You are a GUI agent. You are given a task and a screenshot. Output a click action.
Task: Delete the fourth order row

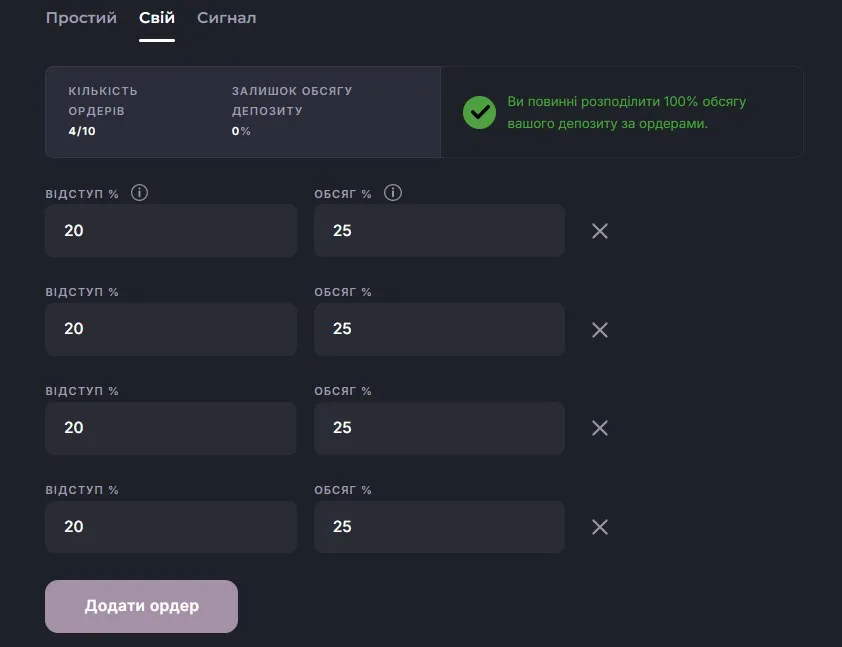point(600,527)
